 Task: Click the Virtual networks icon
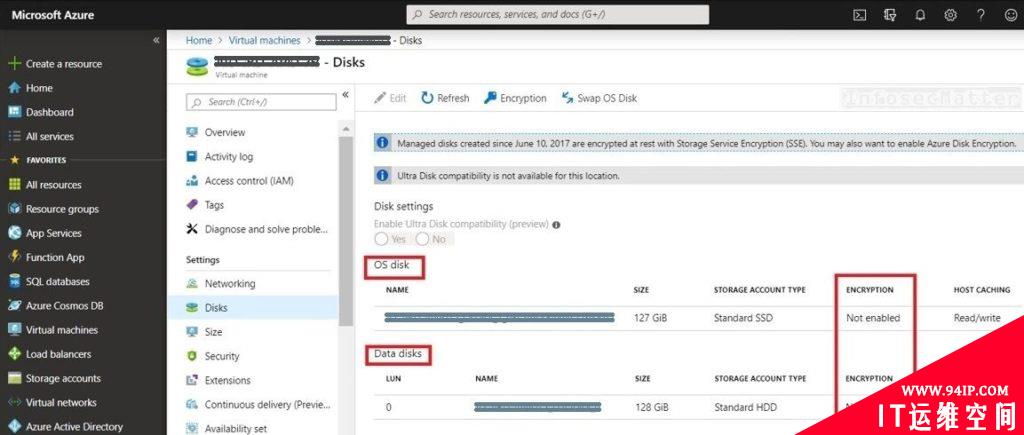click(x=14, y=402)
